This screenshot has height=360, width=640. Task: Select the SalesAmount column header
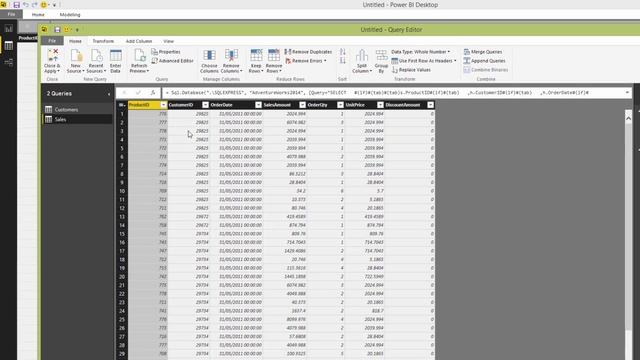281,105
